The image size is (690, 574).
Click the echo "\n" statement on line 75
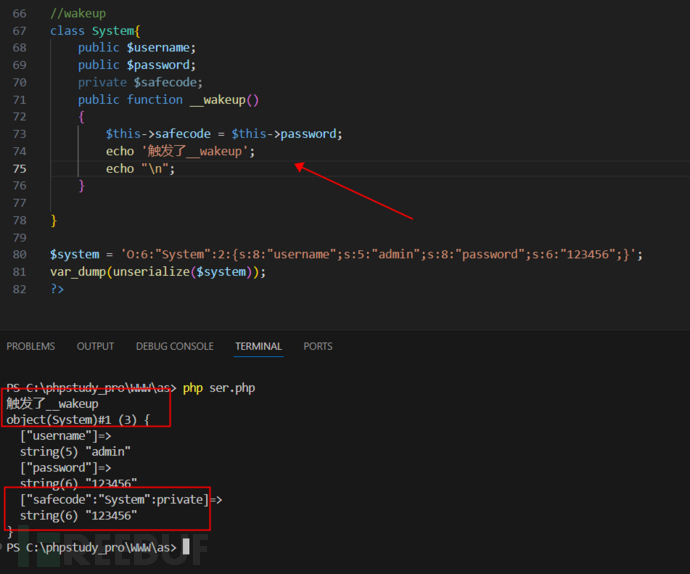coord(140,169)
